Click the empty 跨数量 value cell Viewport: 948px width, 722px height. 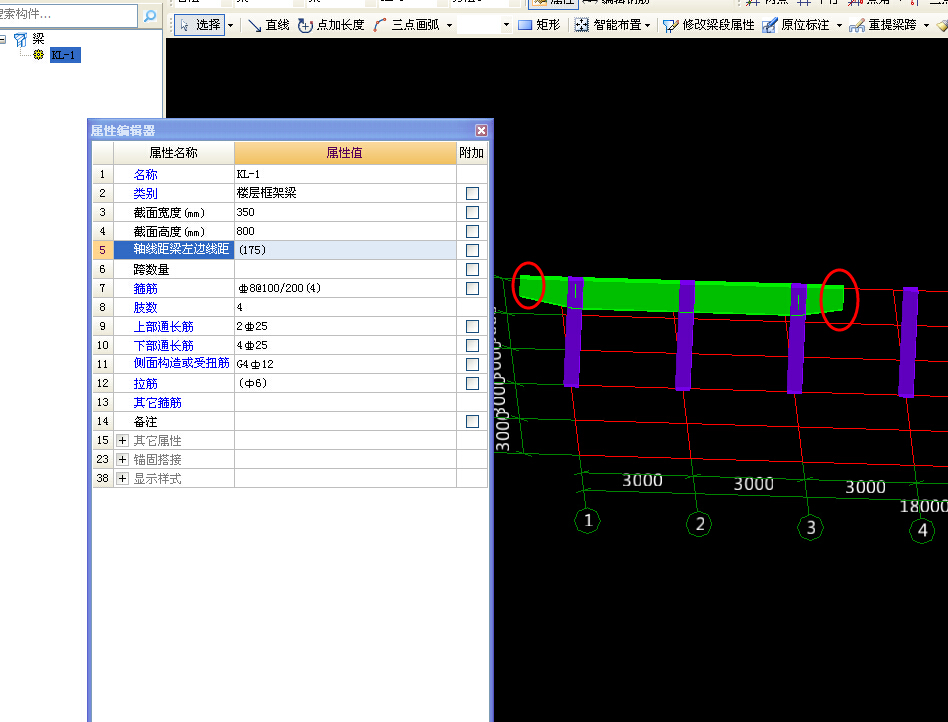(345, 269)
